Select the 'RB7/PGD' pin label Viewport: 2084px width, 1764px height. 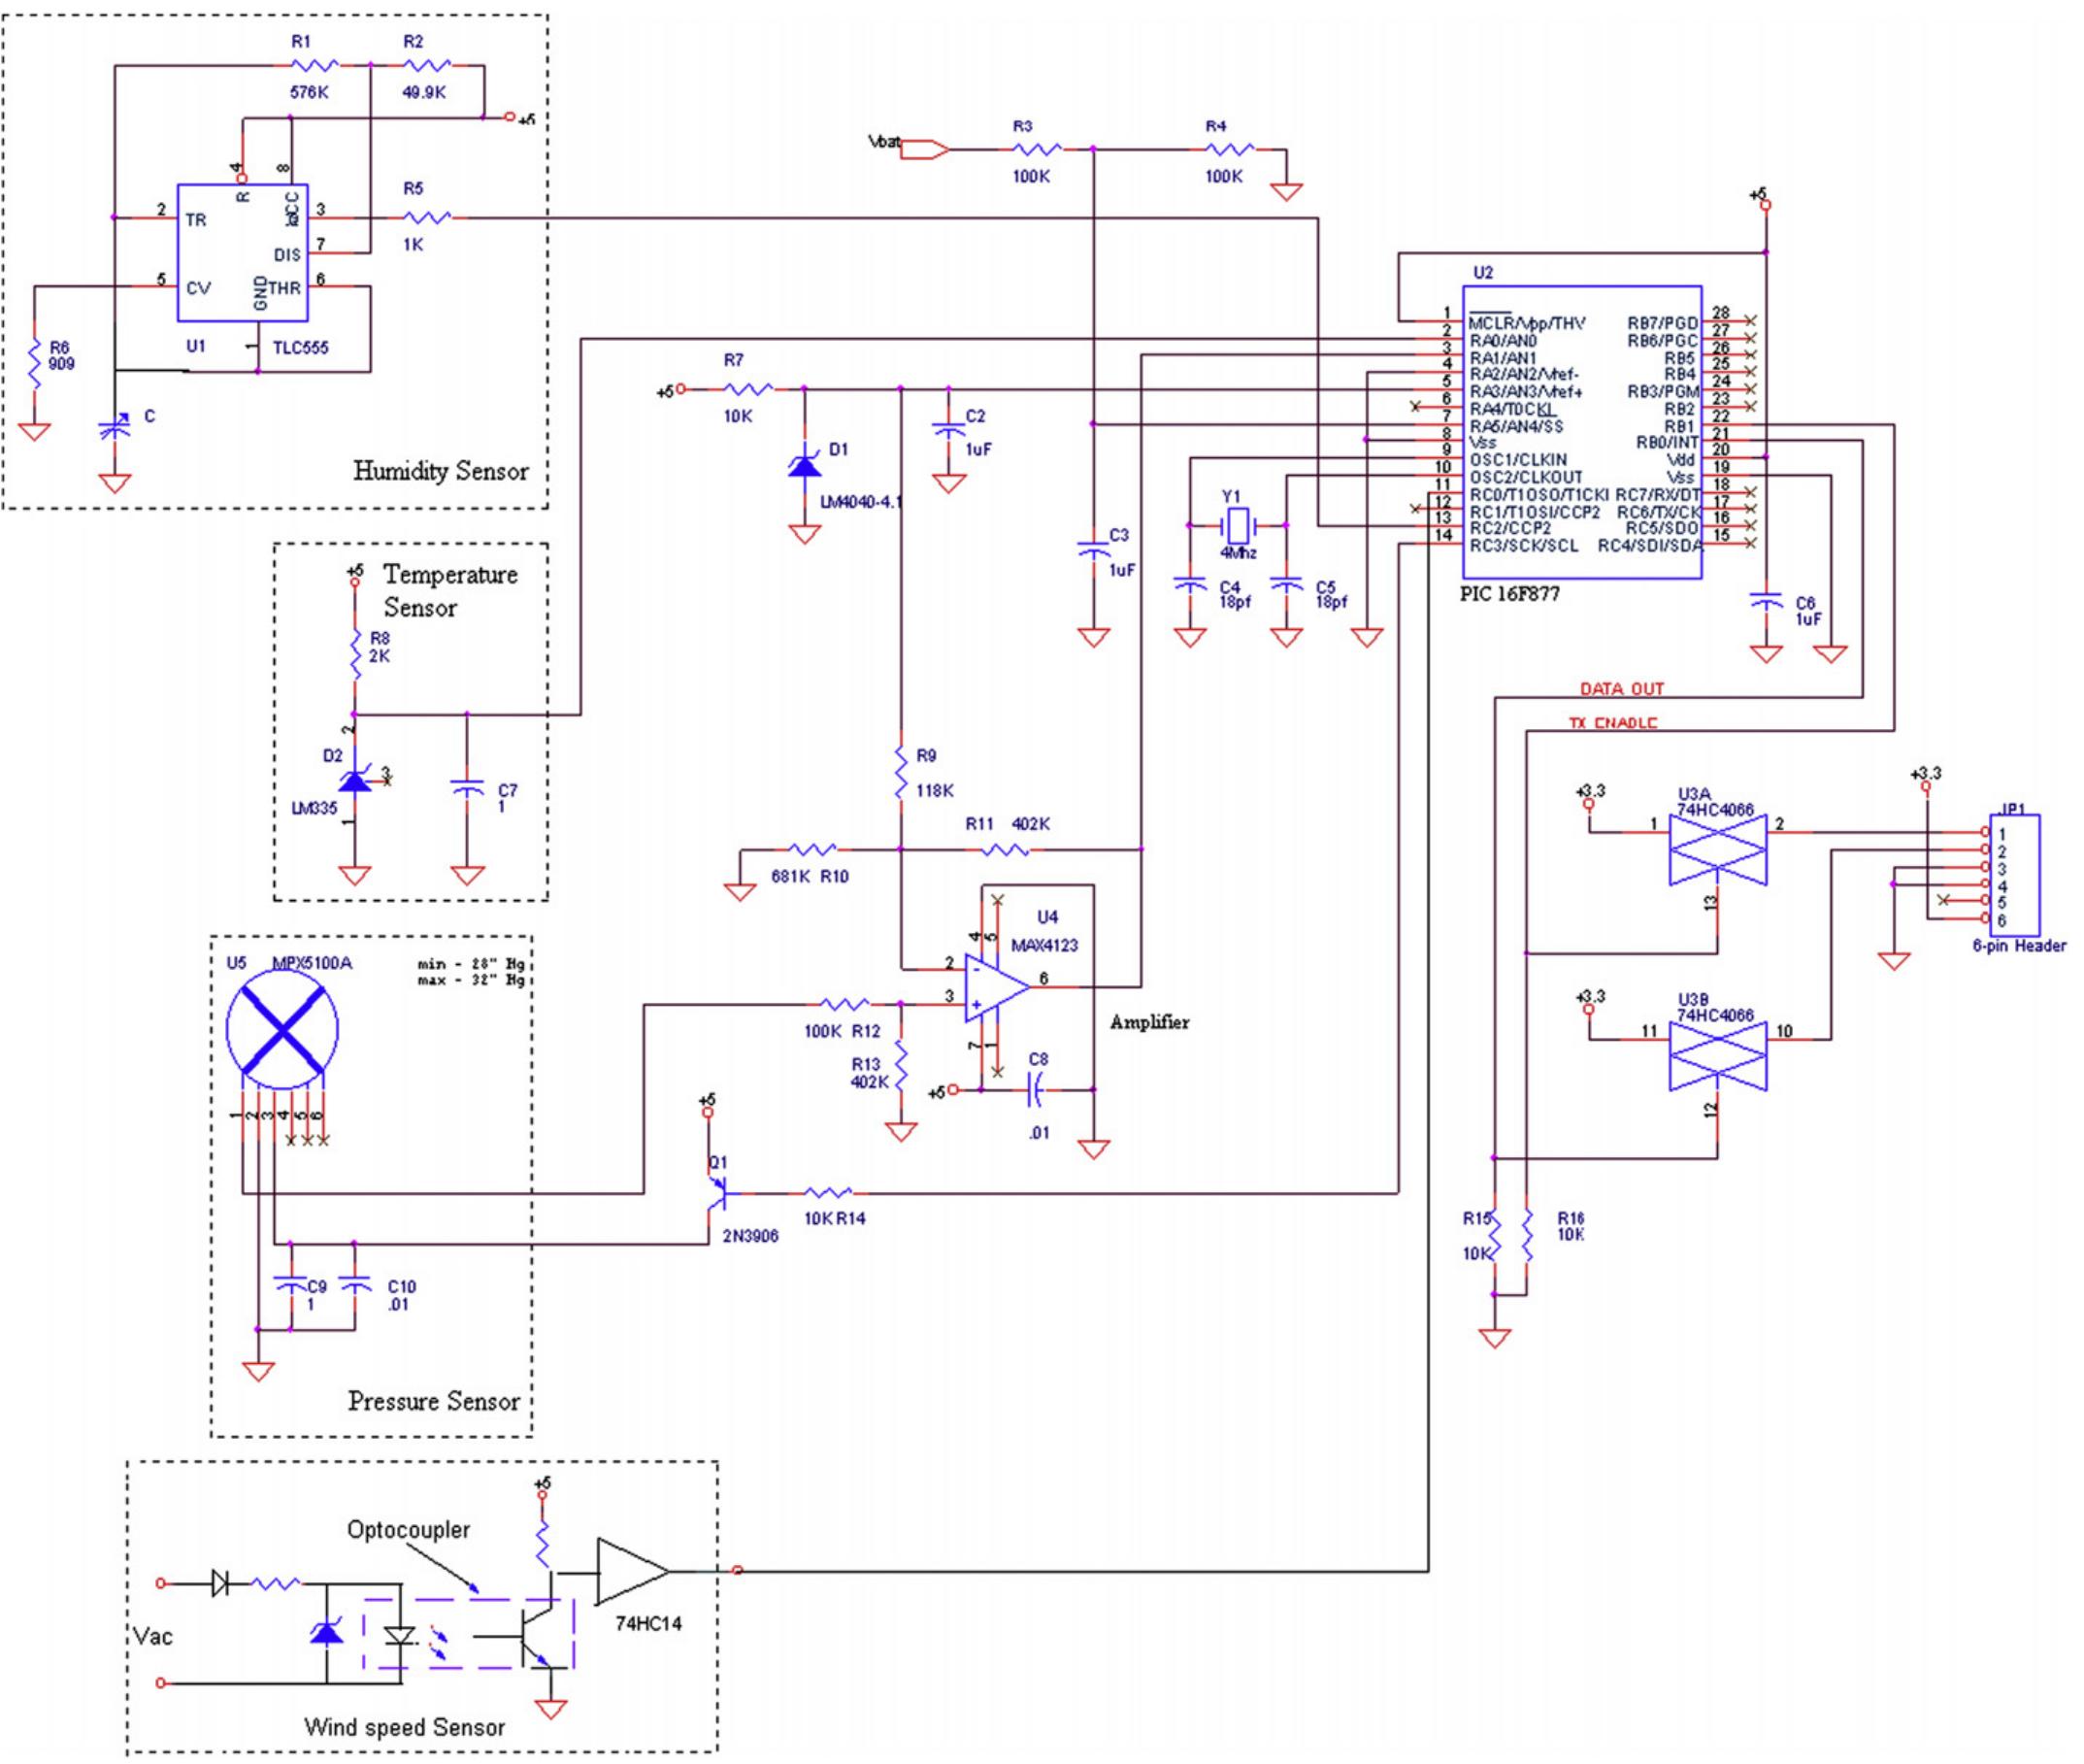1662,323
